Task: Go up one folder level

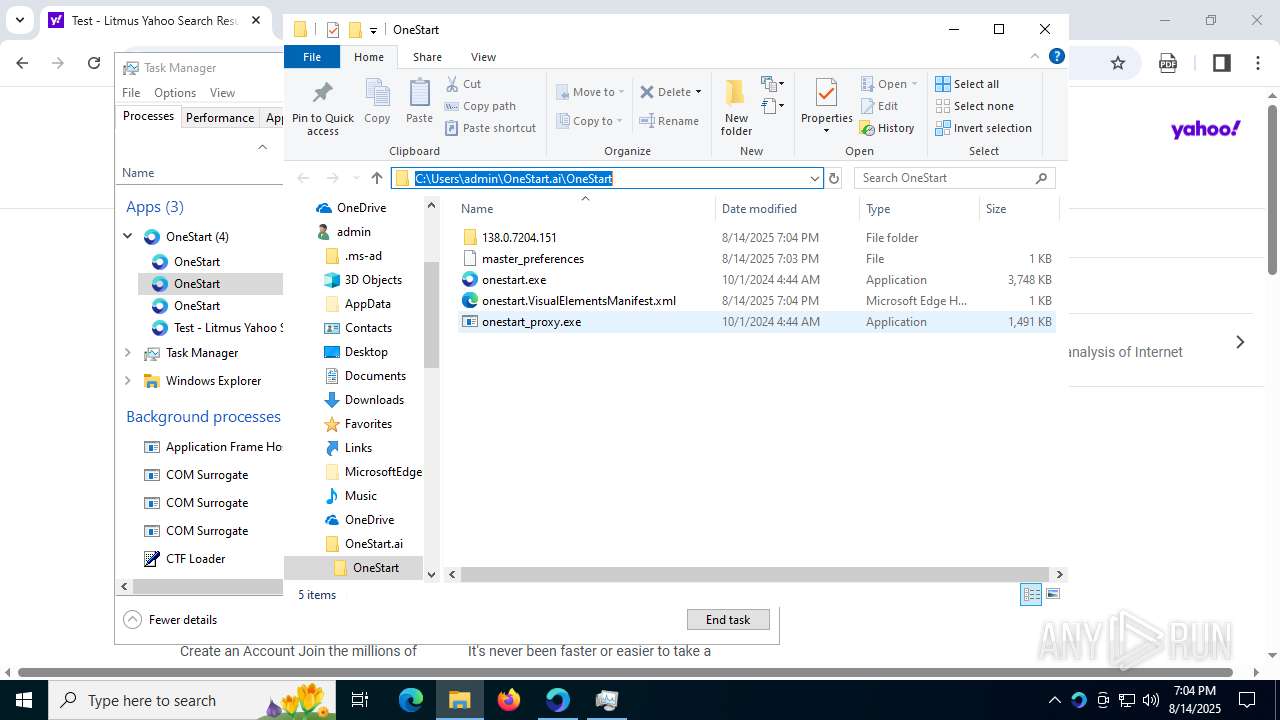Action: click(376, 178)
